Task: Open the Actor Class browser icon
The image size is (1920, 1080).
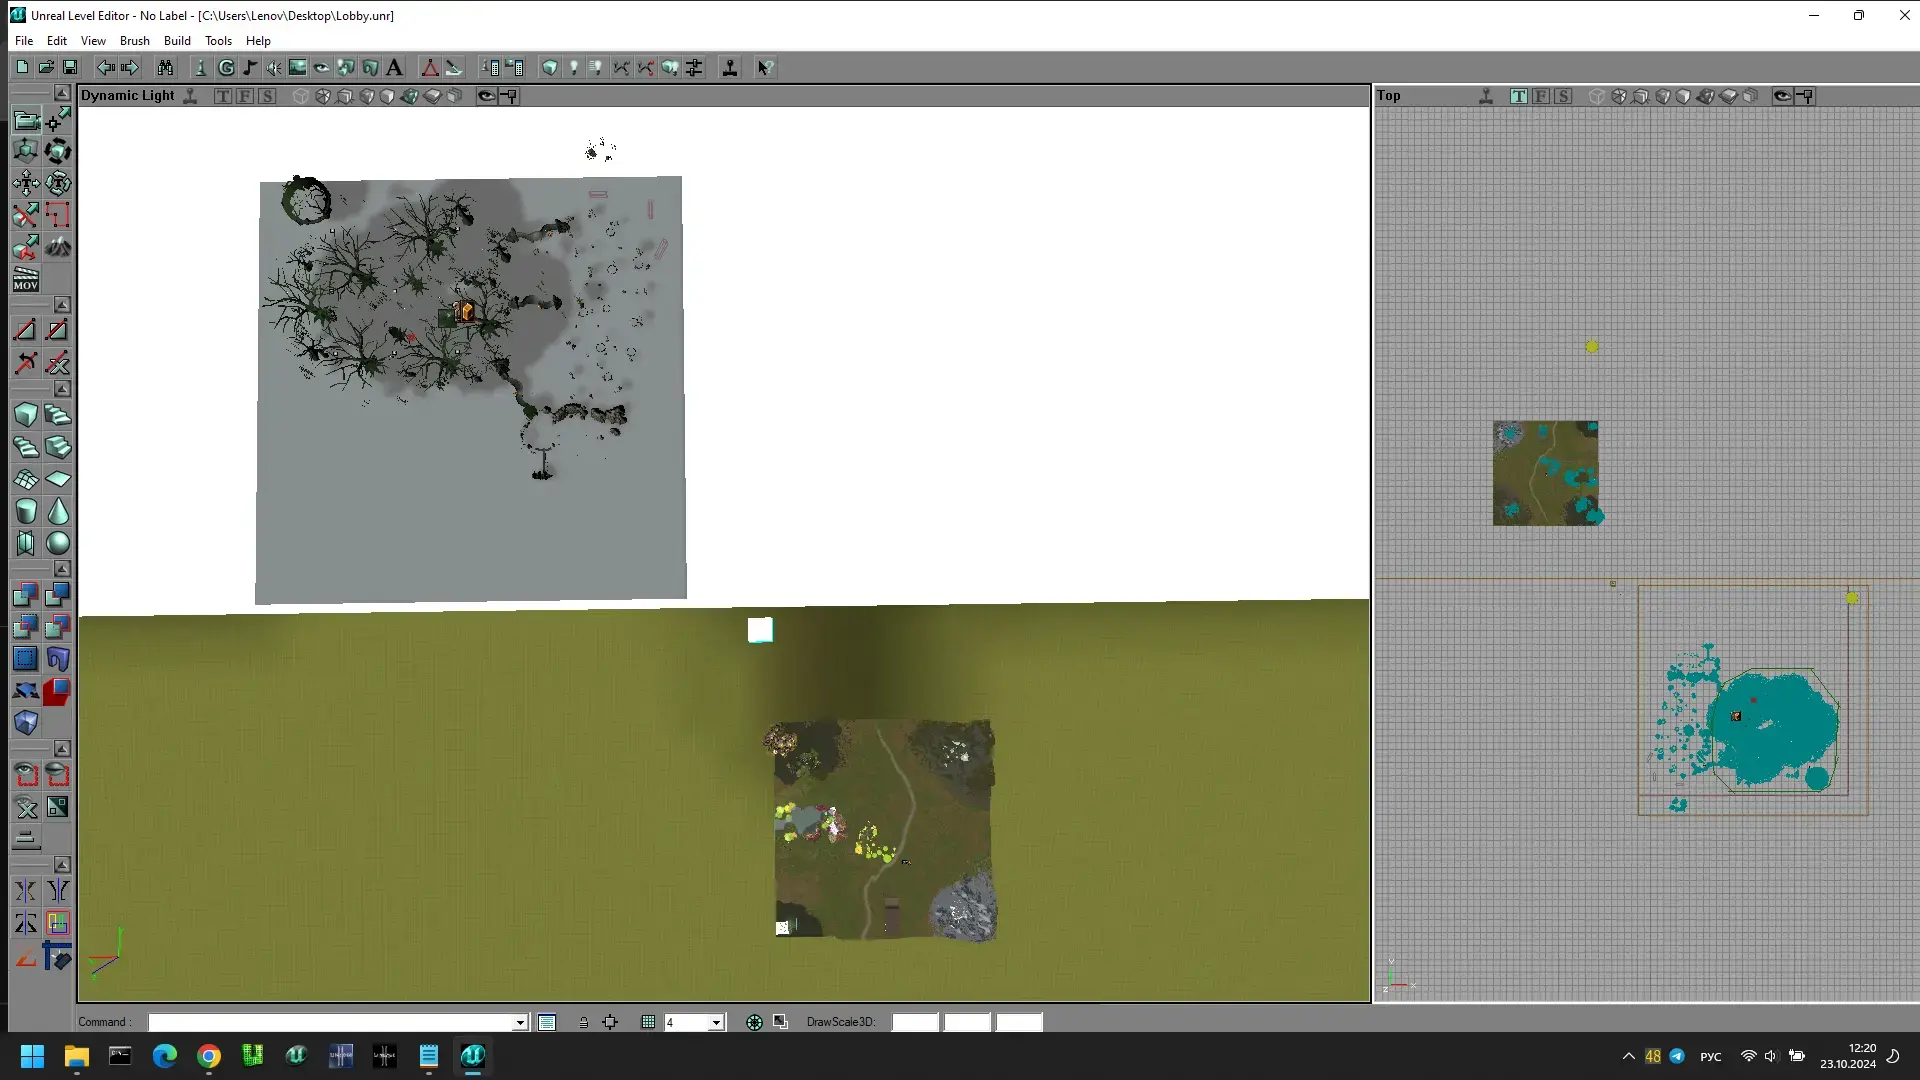Action: (x=201, y=67)
